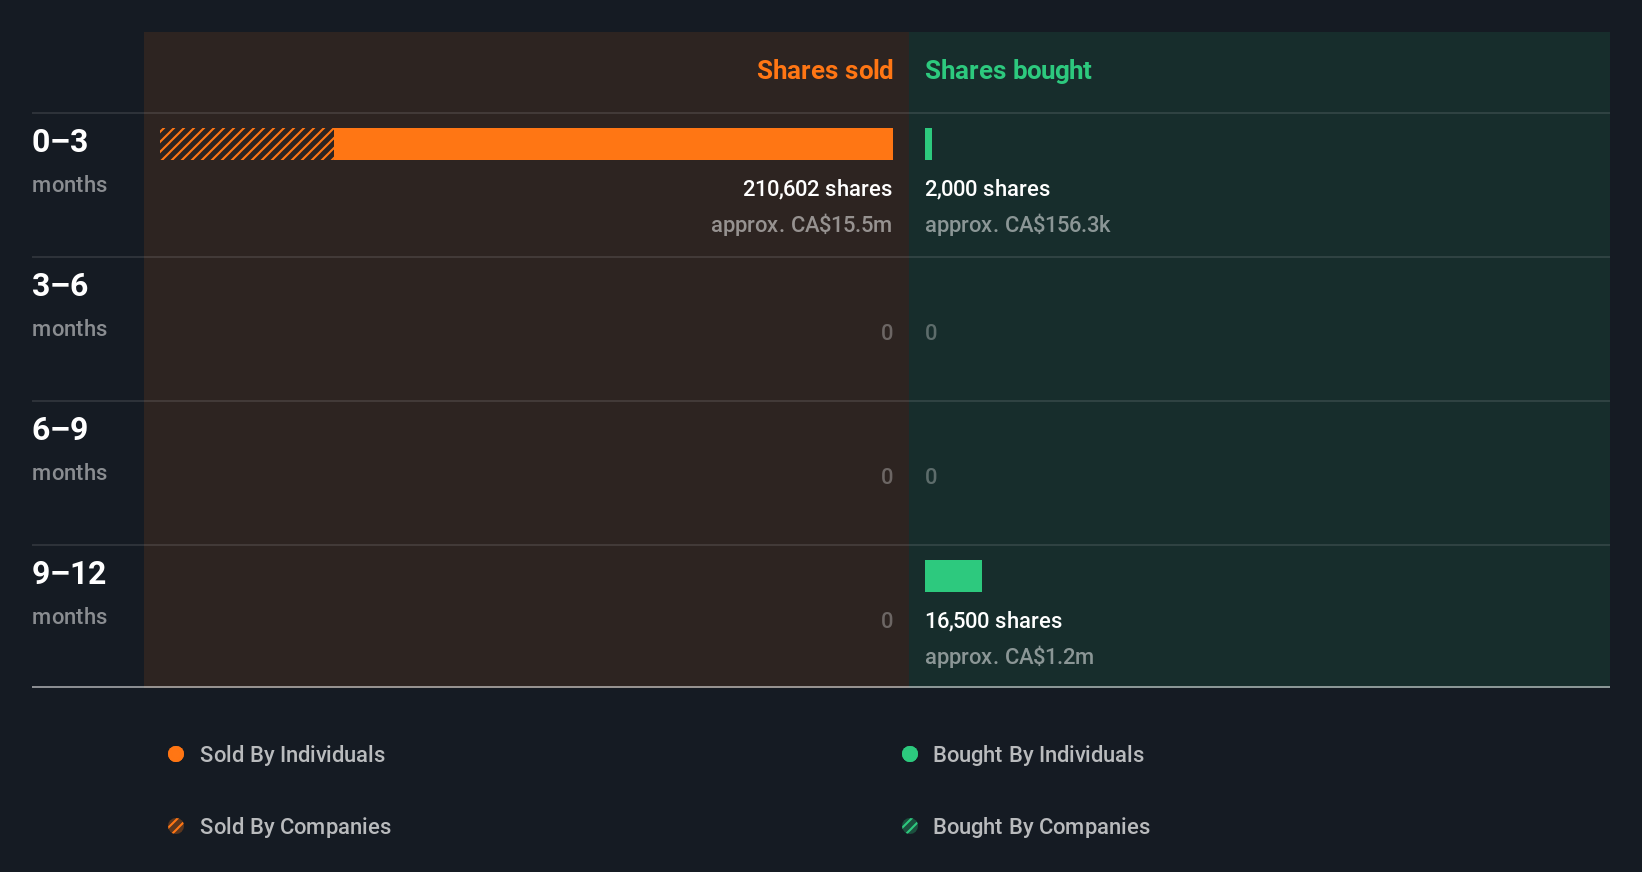Screen dimensions: 1642x872
Task: Click the 9–12 months row label
Action: 69,592
